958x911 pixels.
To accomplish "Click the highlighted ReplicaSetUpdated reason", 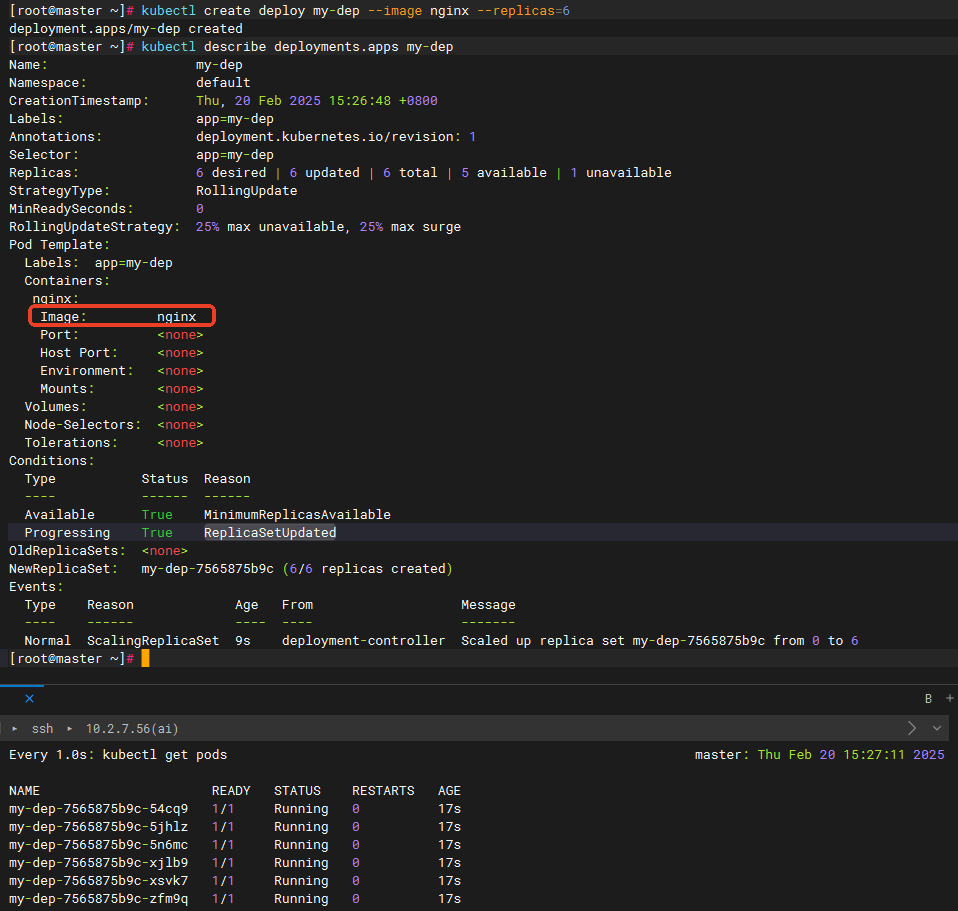I will pos(269,533).
